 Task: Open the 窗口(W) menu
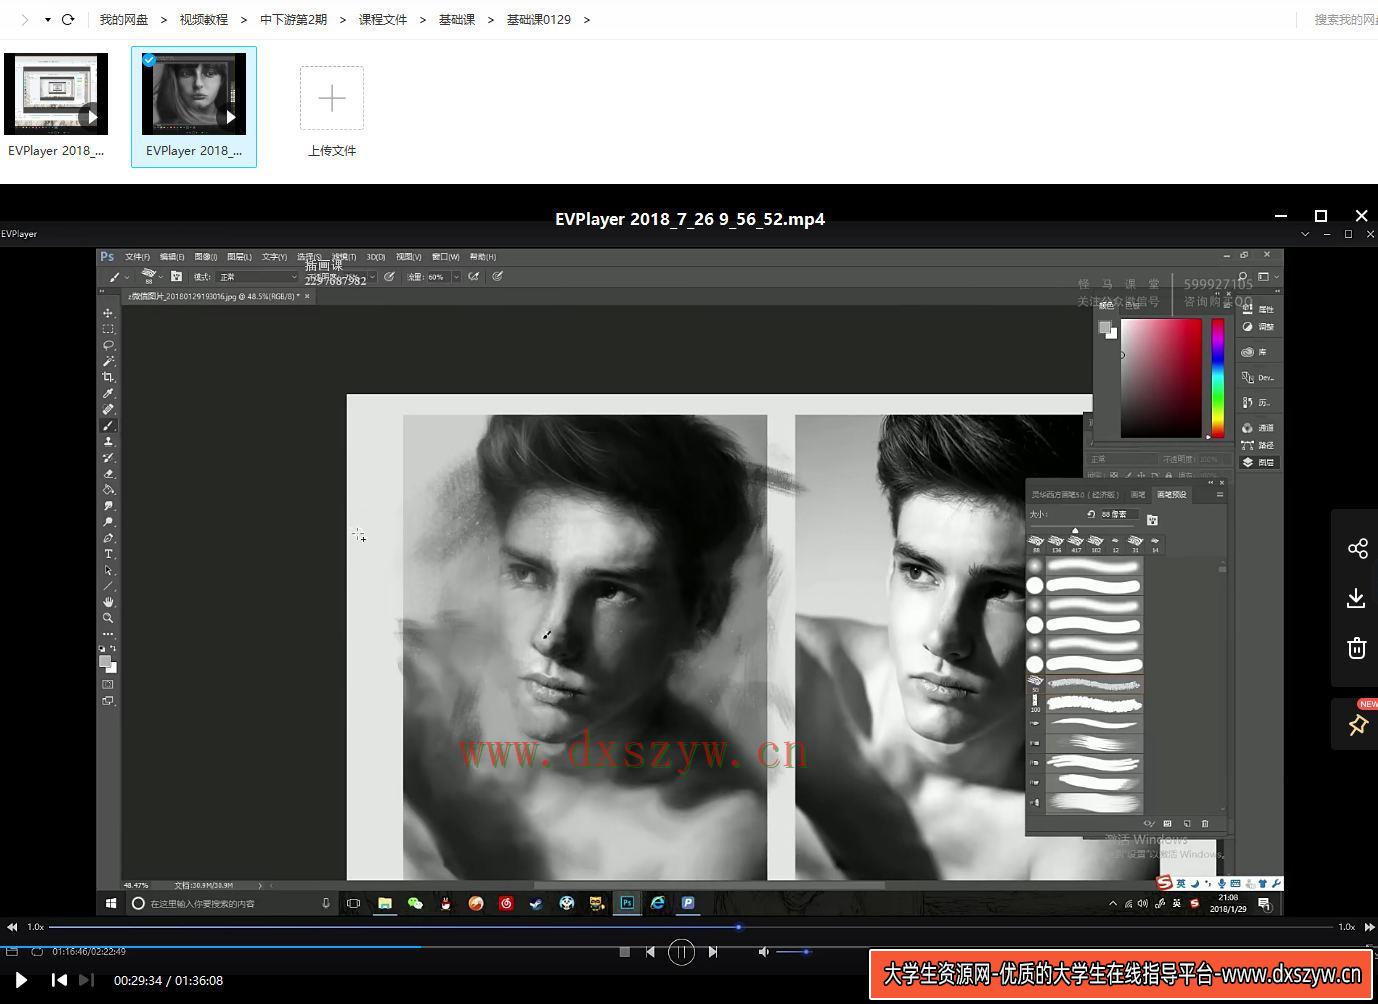446,257
